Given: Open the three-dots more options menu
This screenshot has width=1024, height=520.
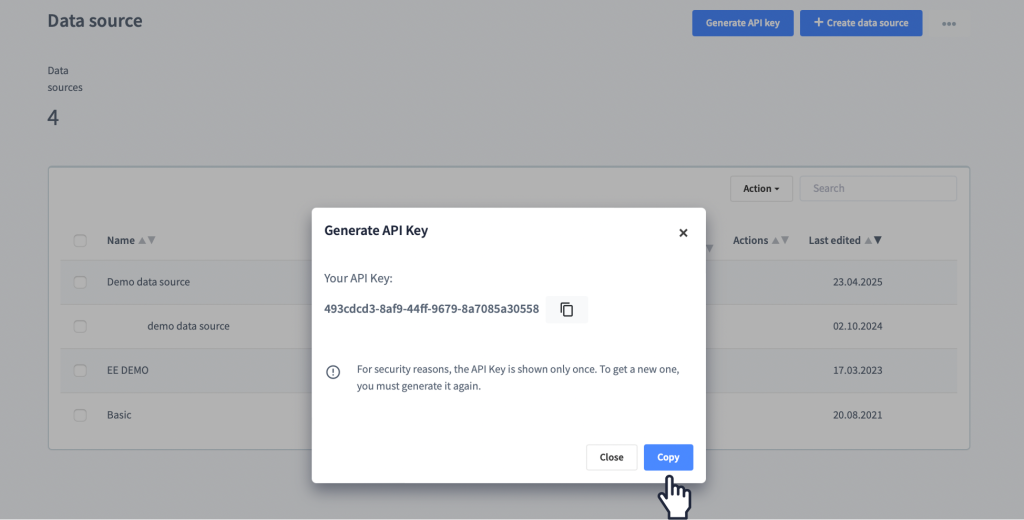Looking at the screenshot, I should [949, 24].
